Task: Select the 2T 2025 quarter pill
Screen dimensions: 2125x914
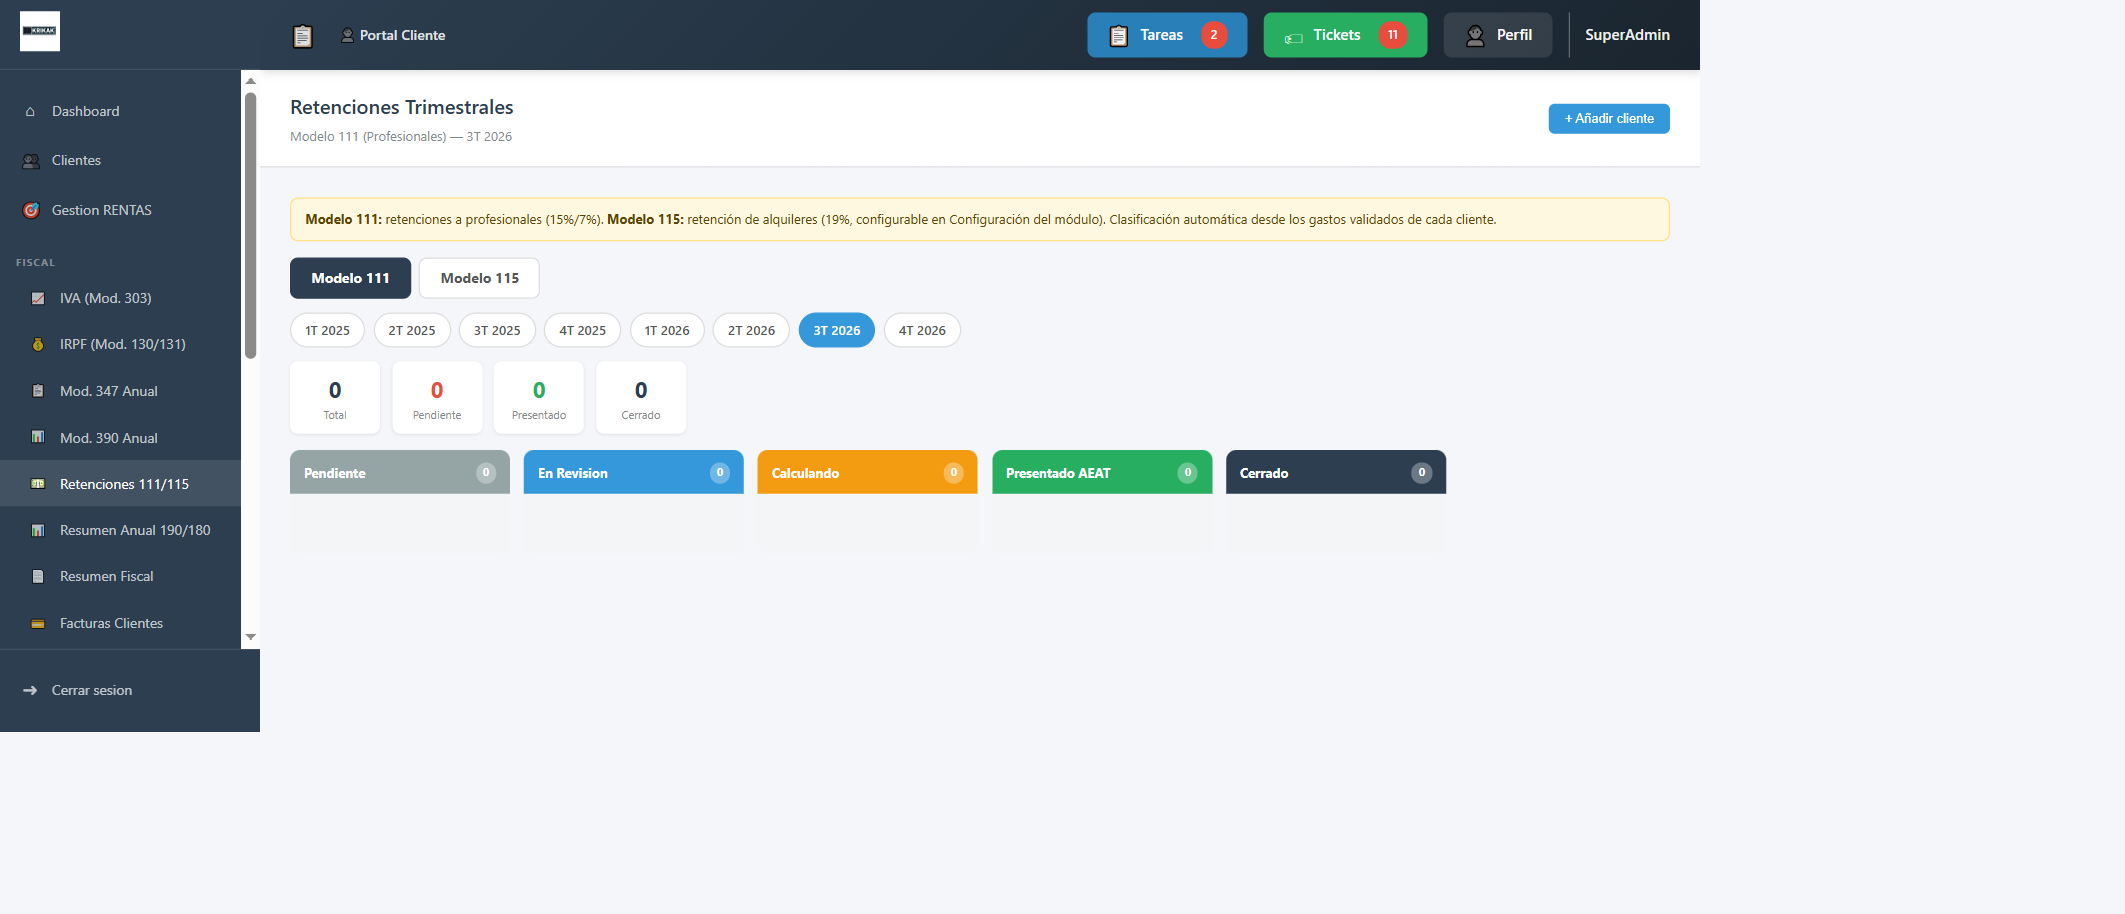Action: 412,330
